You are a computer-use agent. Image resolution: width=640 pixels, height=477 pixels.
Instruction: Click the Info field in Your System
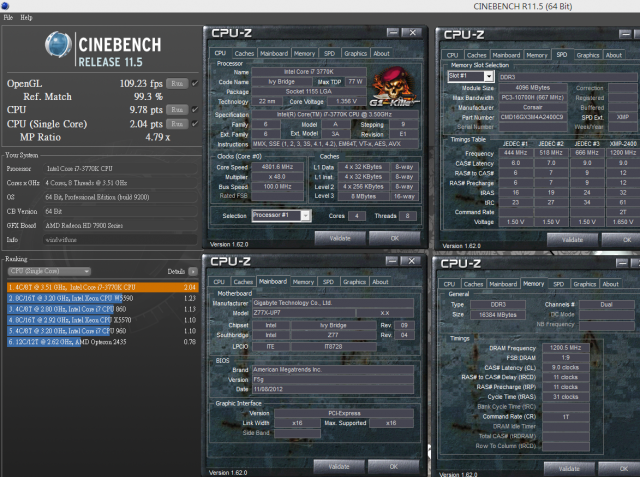click(120, 240)
